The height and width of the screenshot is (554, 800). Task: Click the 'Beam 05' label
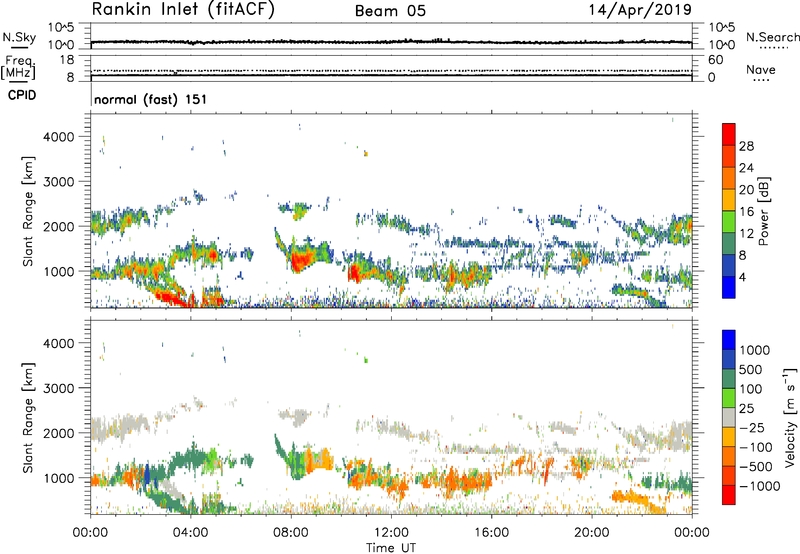tap(390, 11)
